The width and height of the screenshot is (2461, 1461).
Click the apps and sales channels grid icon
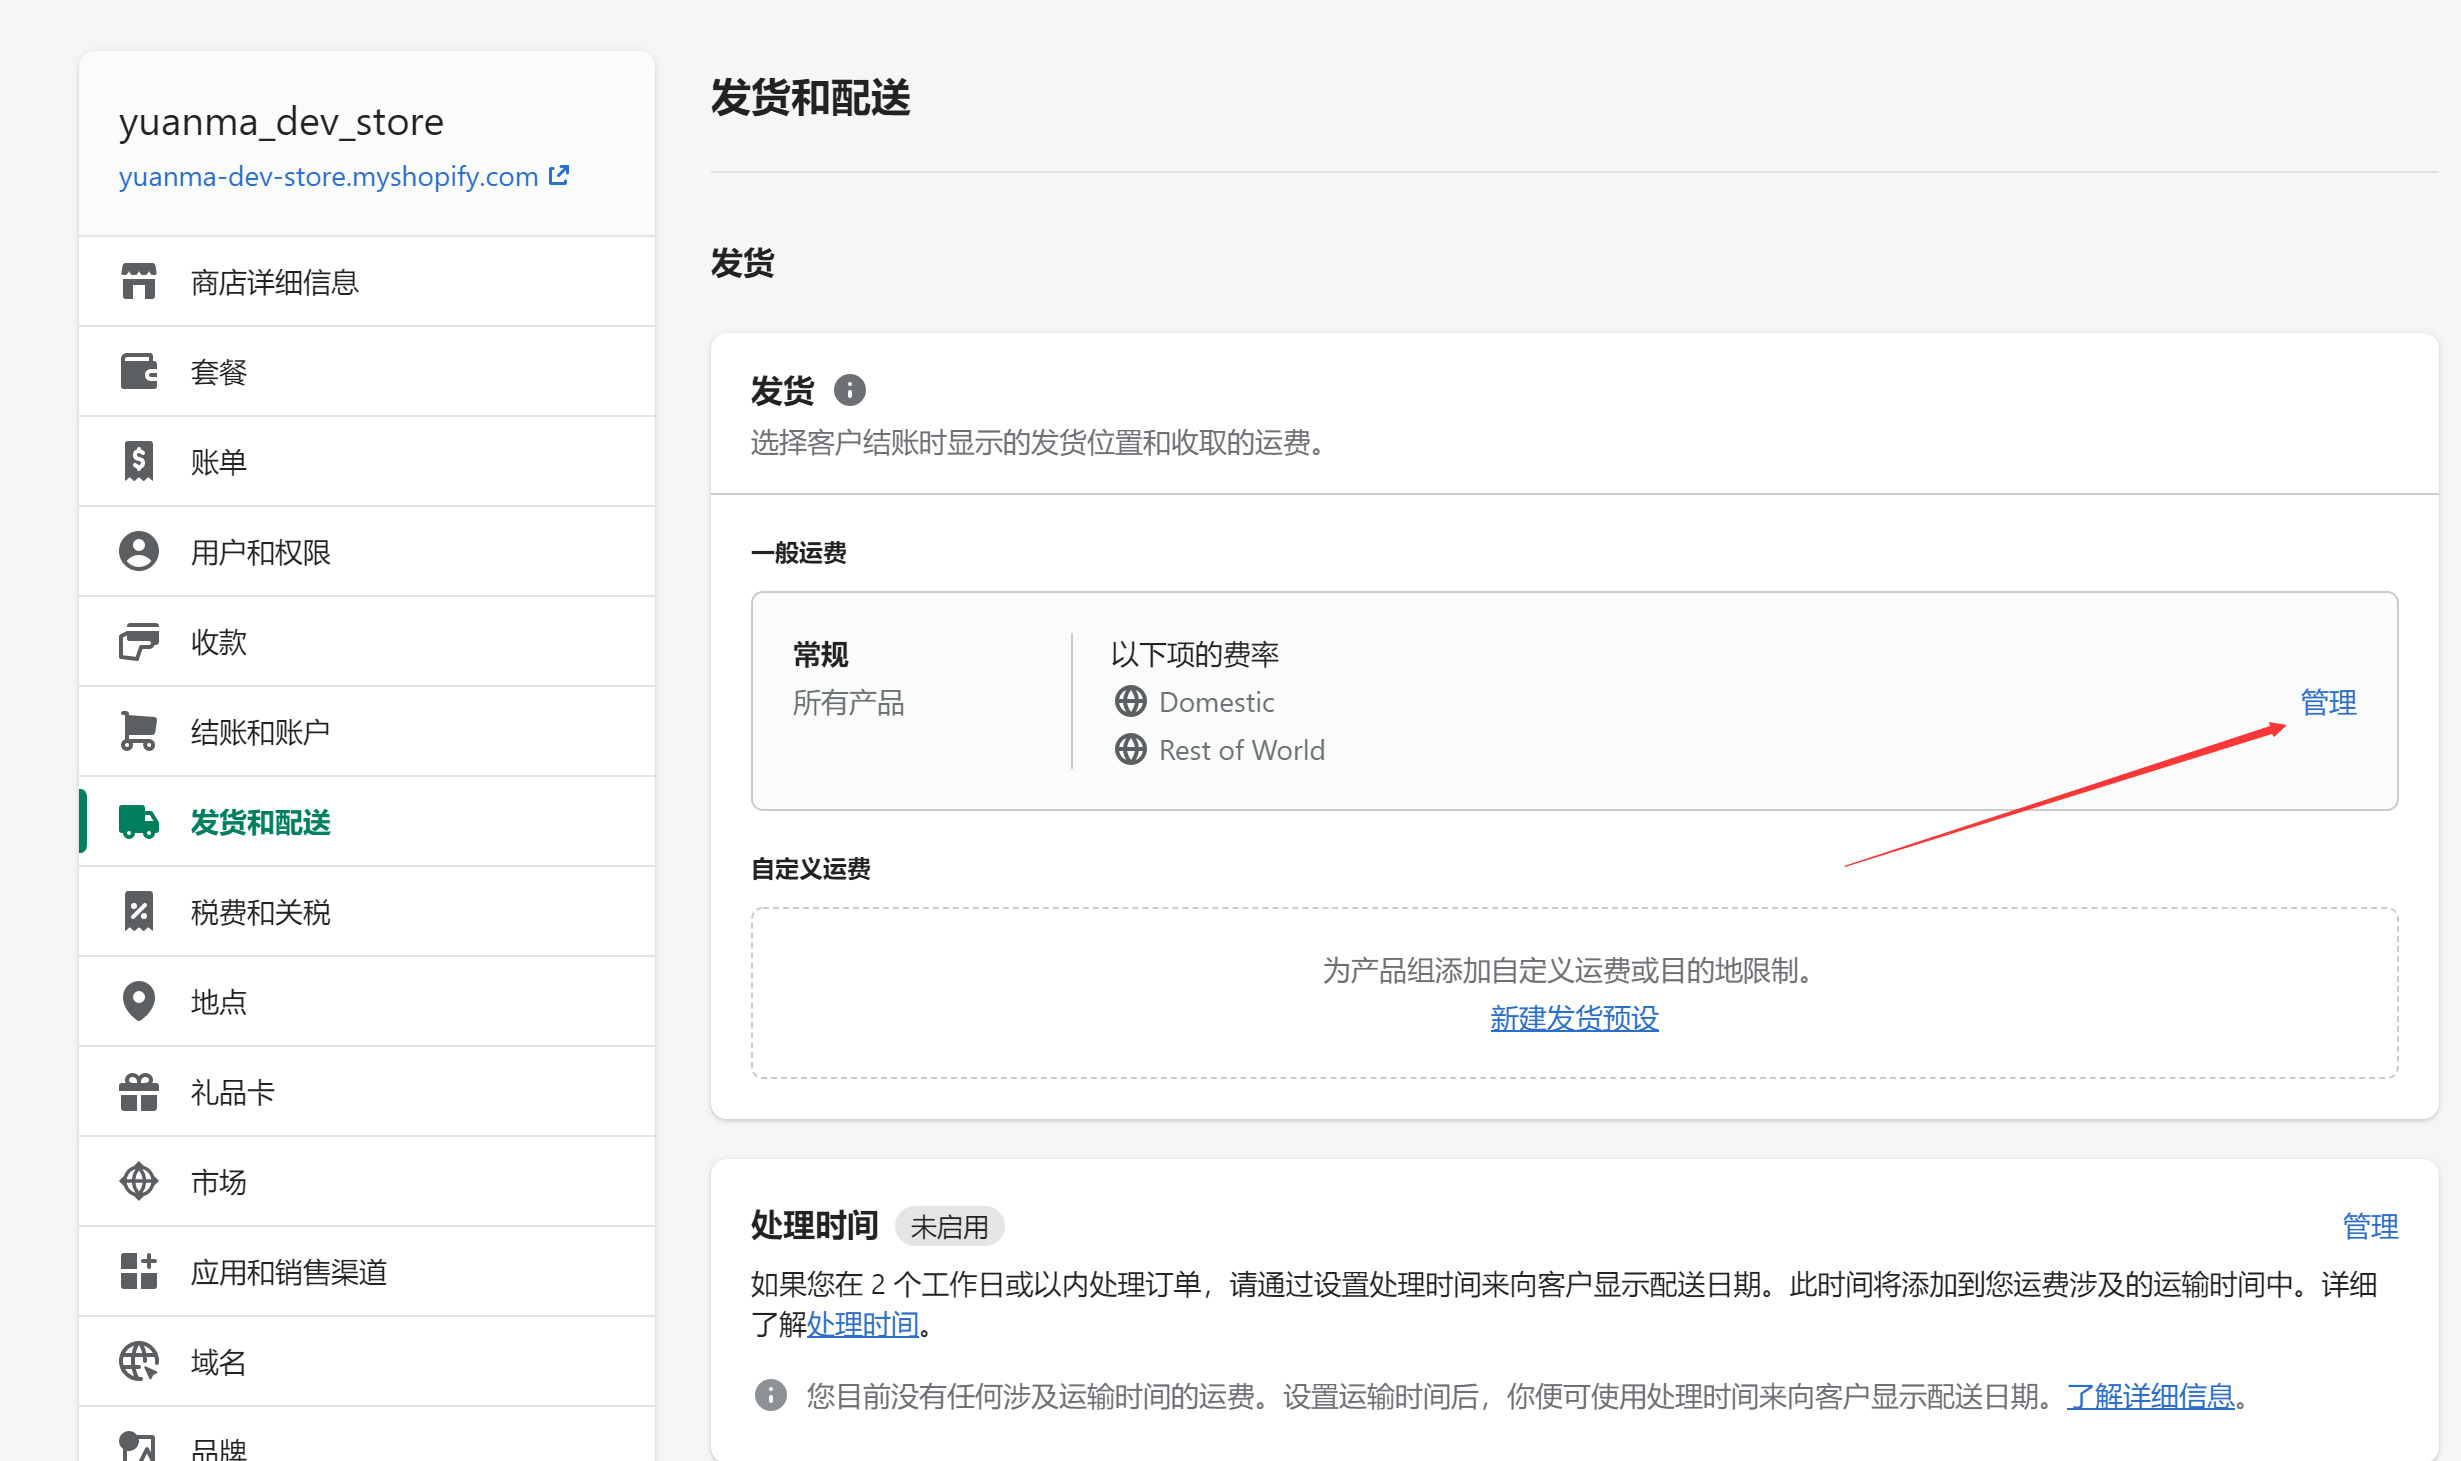click(x=139, y=1271)
